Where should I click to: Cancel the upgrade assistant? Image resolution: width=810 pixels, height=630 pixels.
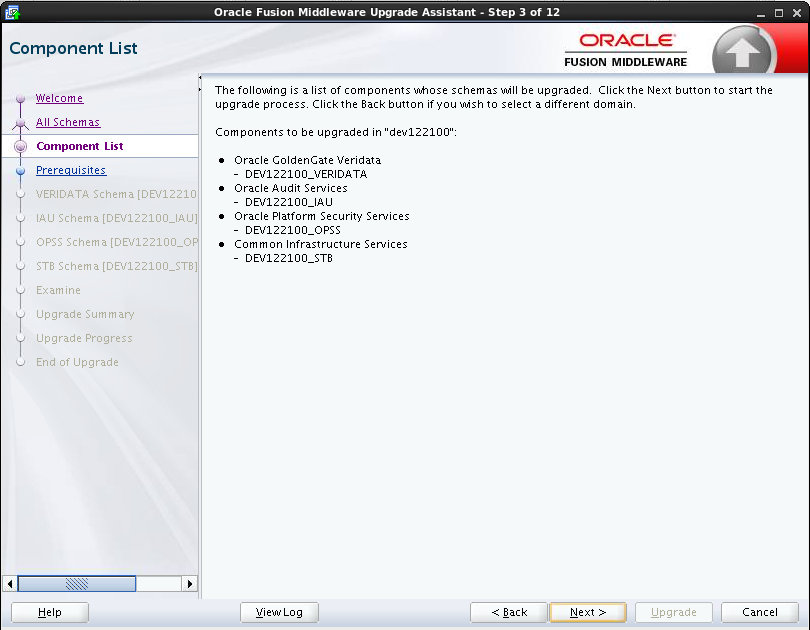(x=759, y=612)
